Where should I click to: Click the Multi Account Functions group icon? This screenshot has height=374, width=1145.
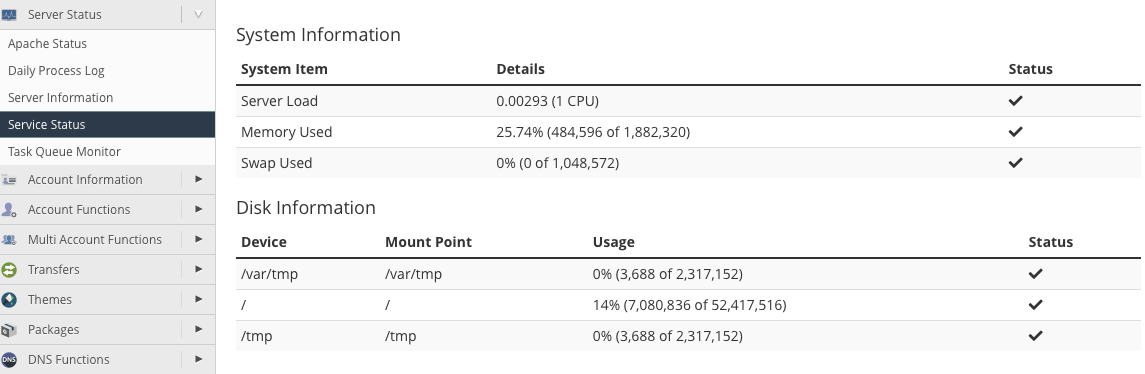click(x=9, y=240)
